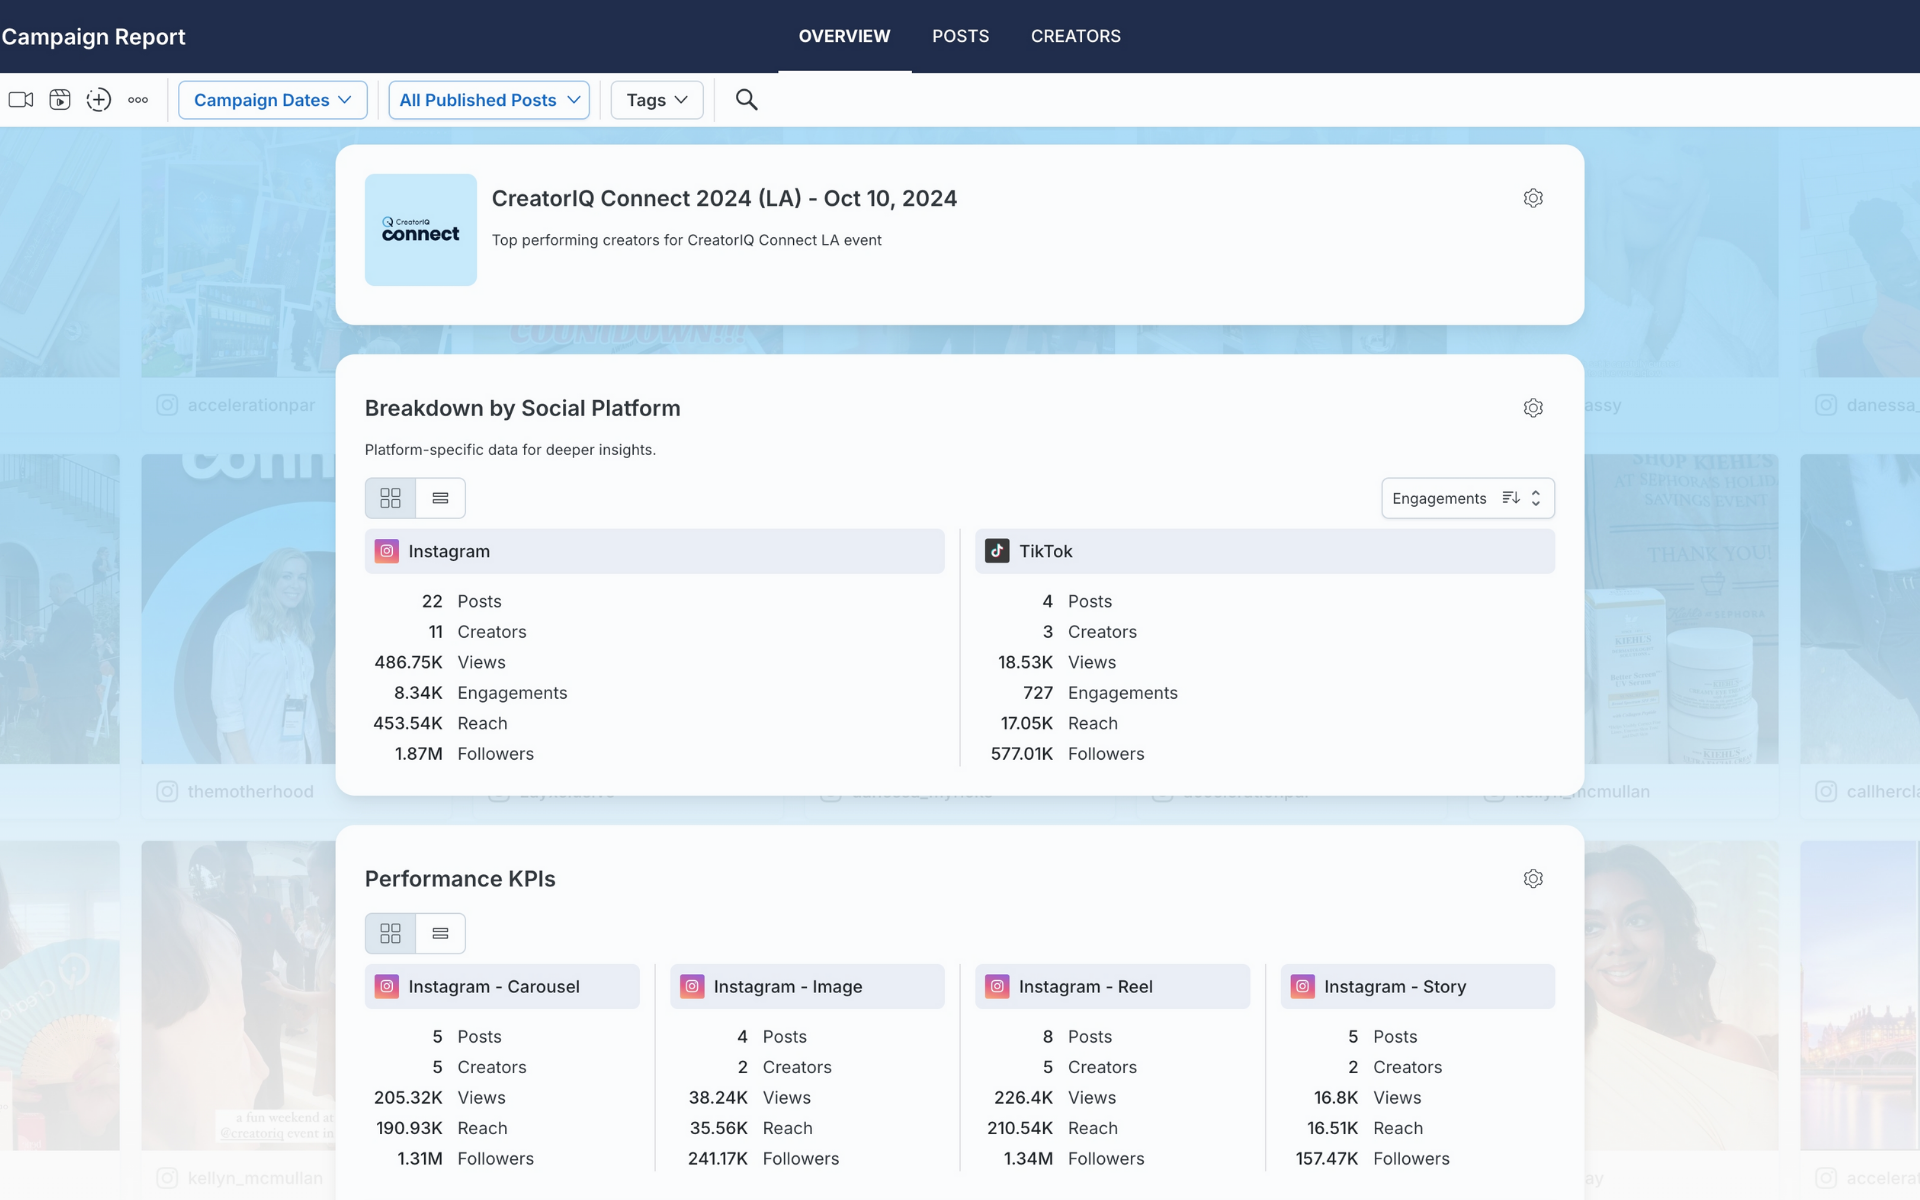Open the search magnifier icon
Viewport: 1920px width, 1200px height.
(746, 100)
